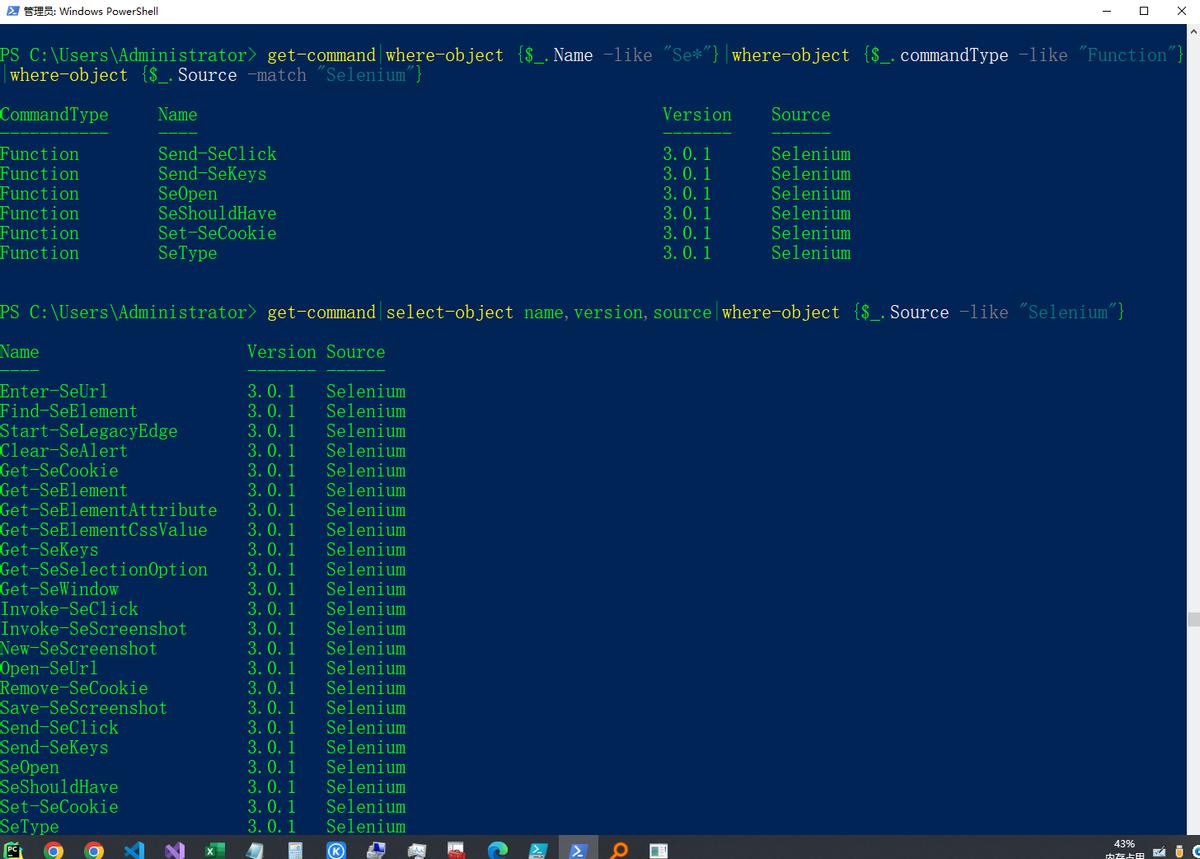Screen dimensions: 1200x859
Task: Click the Get-SeElementCssValue entry
Action: click(103, 530)
